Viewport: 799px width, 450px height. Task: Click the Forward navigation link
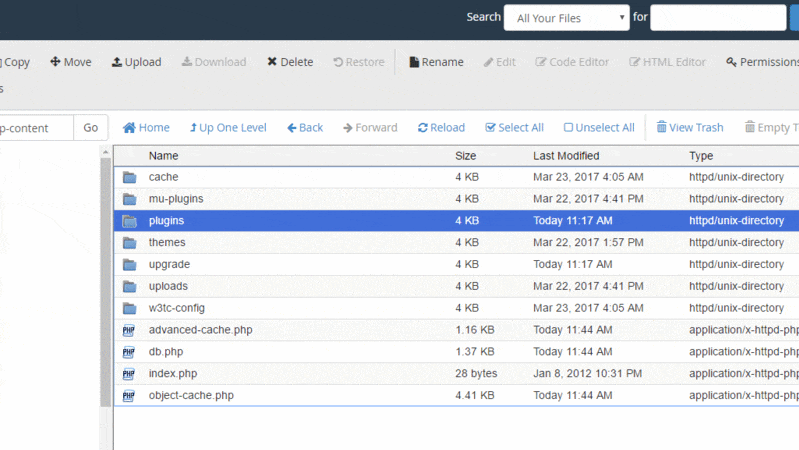pyautogui.click(x=370, y=127)
